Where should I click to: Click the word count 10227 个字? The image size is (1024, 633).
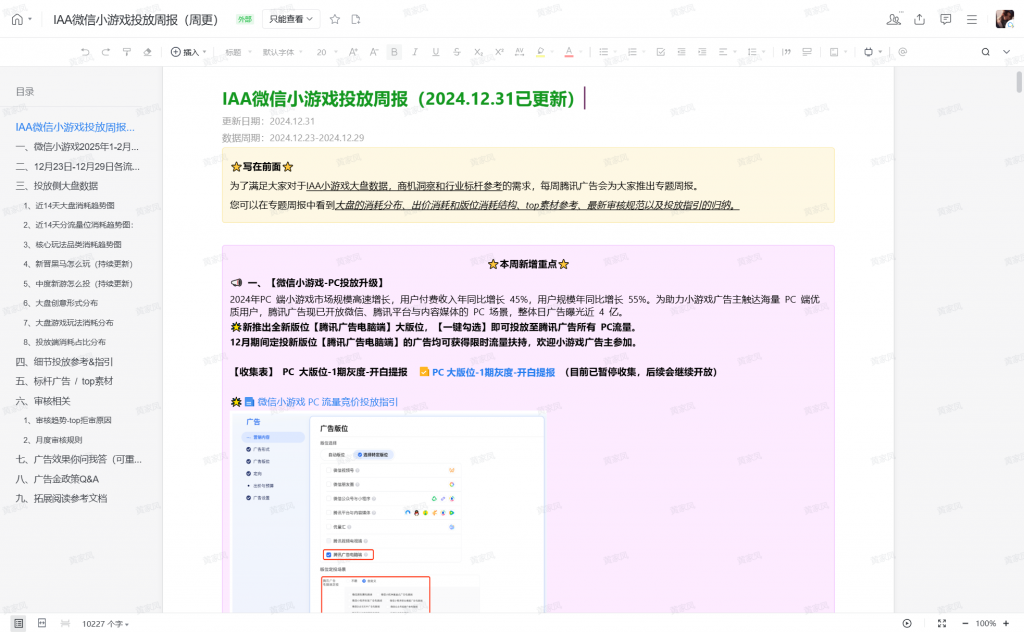(x=105, y=624)
